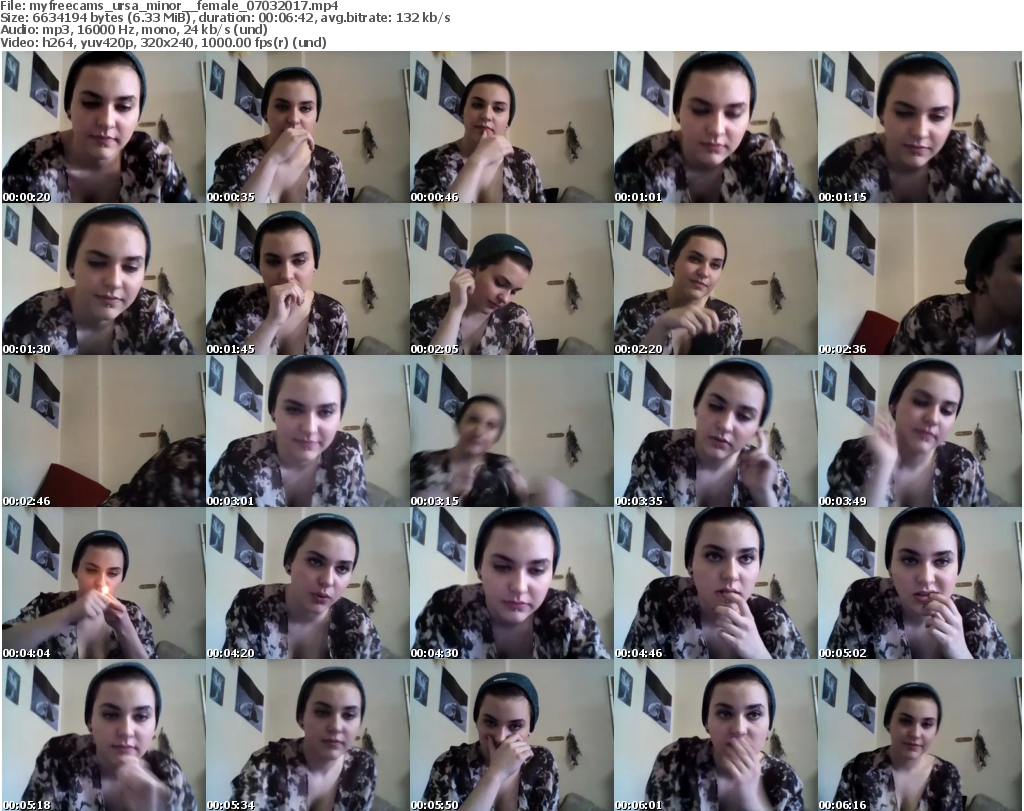Open the frame stamped 00:01:30
Image resolution: width=1024 pixels, height=811 pixels.
(103, 279)
